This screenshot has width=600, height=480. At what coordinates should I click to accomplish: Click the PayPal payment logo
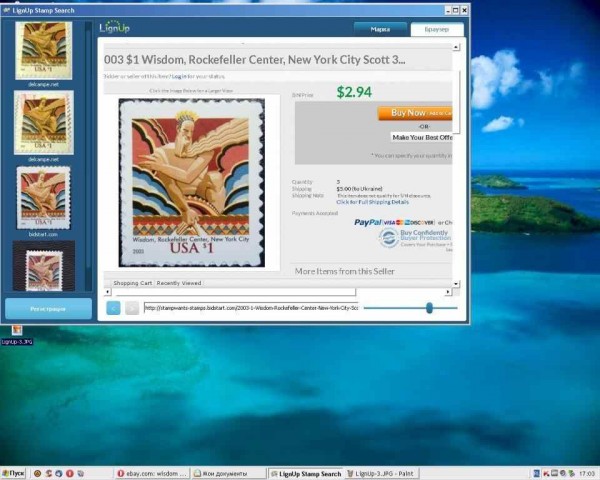coord(368,222)
